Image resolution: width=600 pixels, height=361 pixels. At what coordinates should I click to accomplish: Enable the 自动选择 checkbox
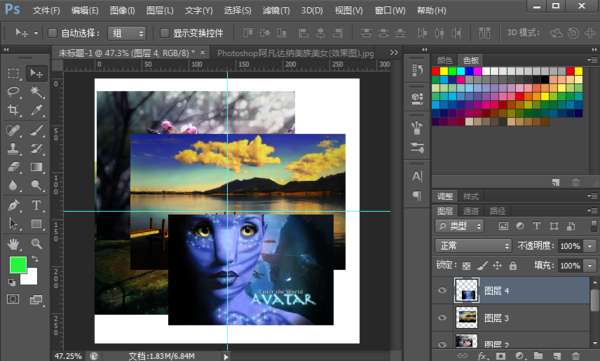click(52, 33)
